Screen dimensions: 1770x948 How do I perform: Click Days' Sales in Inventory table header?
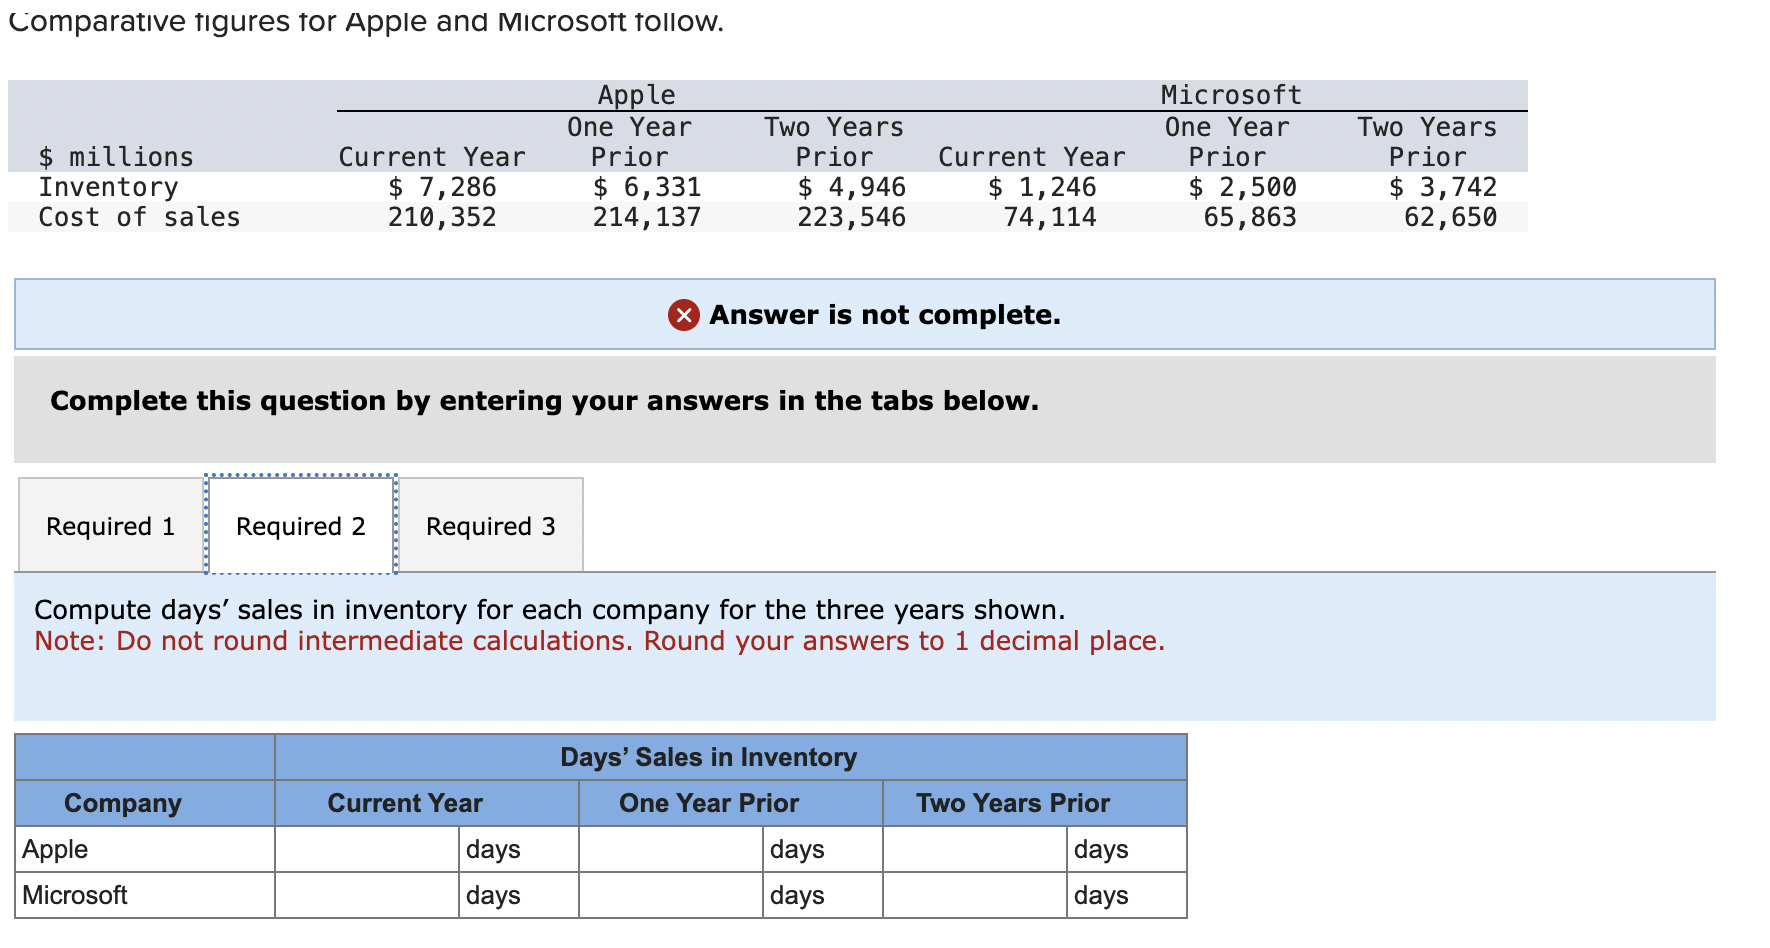pos(709,757)
